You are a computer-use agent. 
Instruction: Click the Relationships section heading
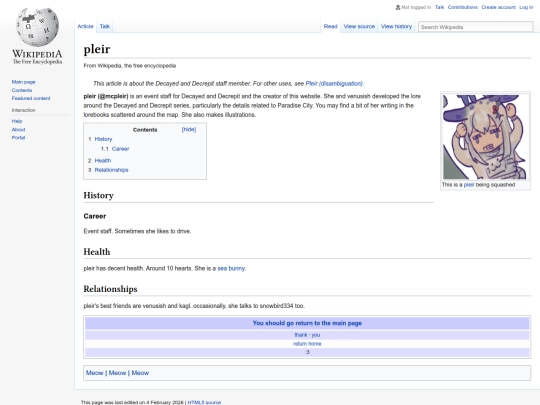110,289
